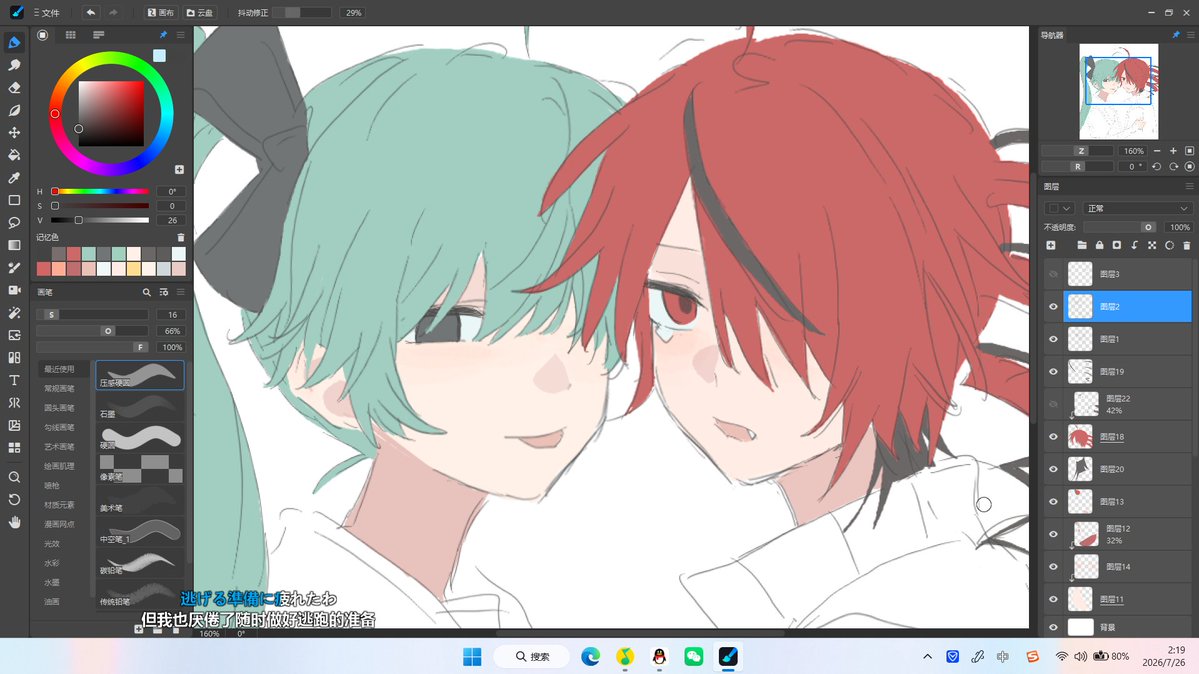Create a new layer folder
Viewport: 1199px width, 674px height.
[1082, 246]
